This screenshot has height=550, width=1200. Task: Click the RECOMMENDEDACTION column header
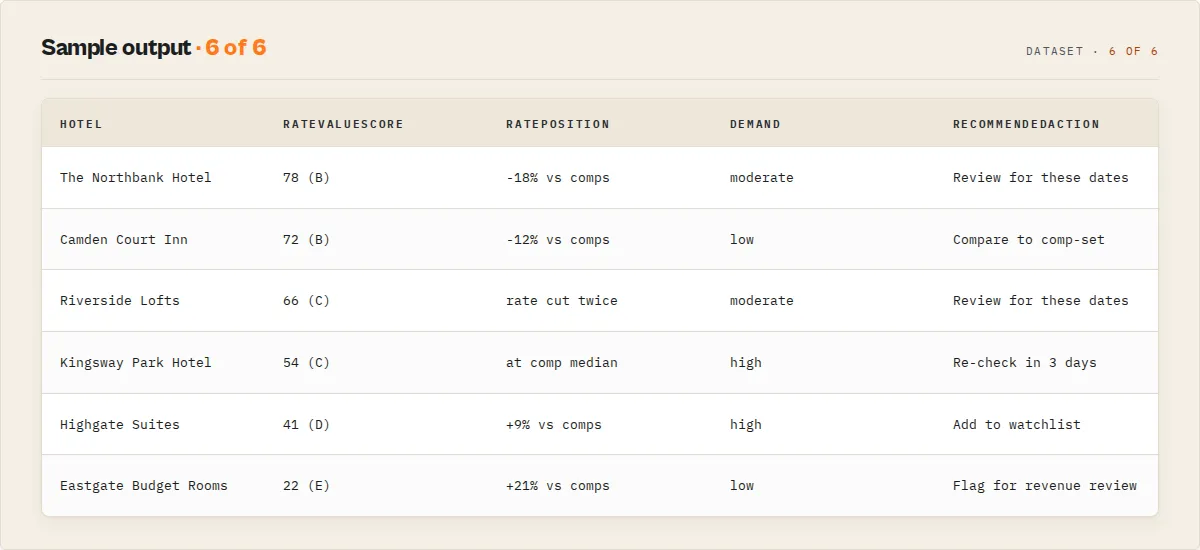tap(1026, 124)
